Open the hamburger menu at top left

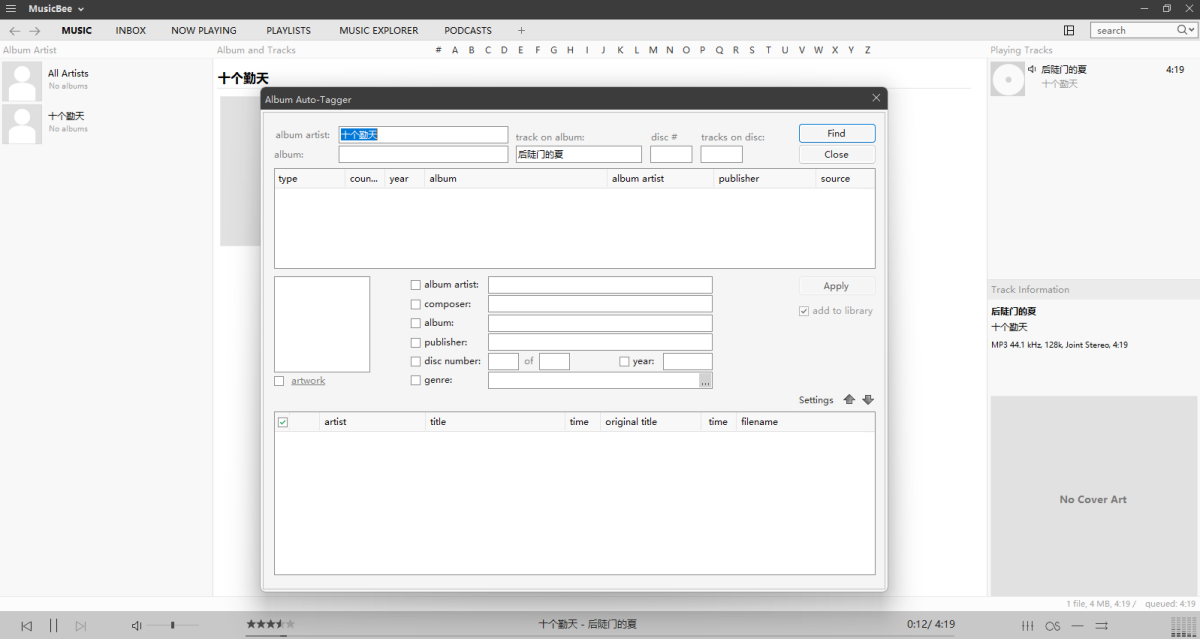(11, 9)
